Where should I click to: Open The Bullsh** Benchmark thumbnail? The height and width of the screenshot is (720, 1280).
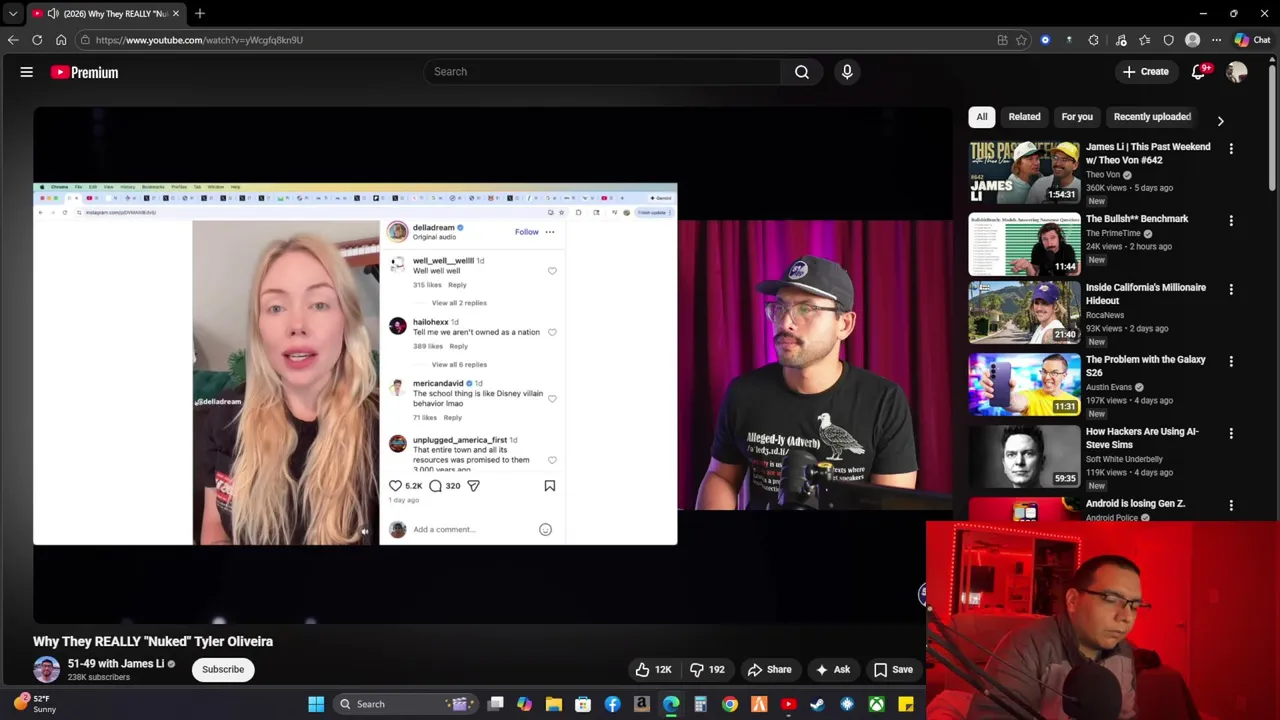pyautogui.click(x=1024, y=243)
